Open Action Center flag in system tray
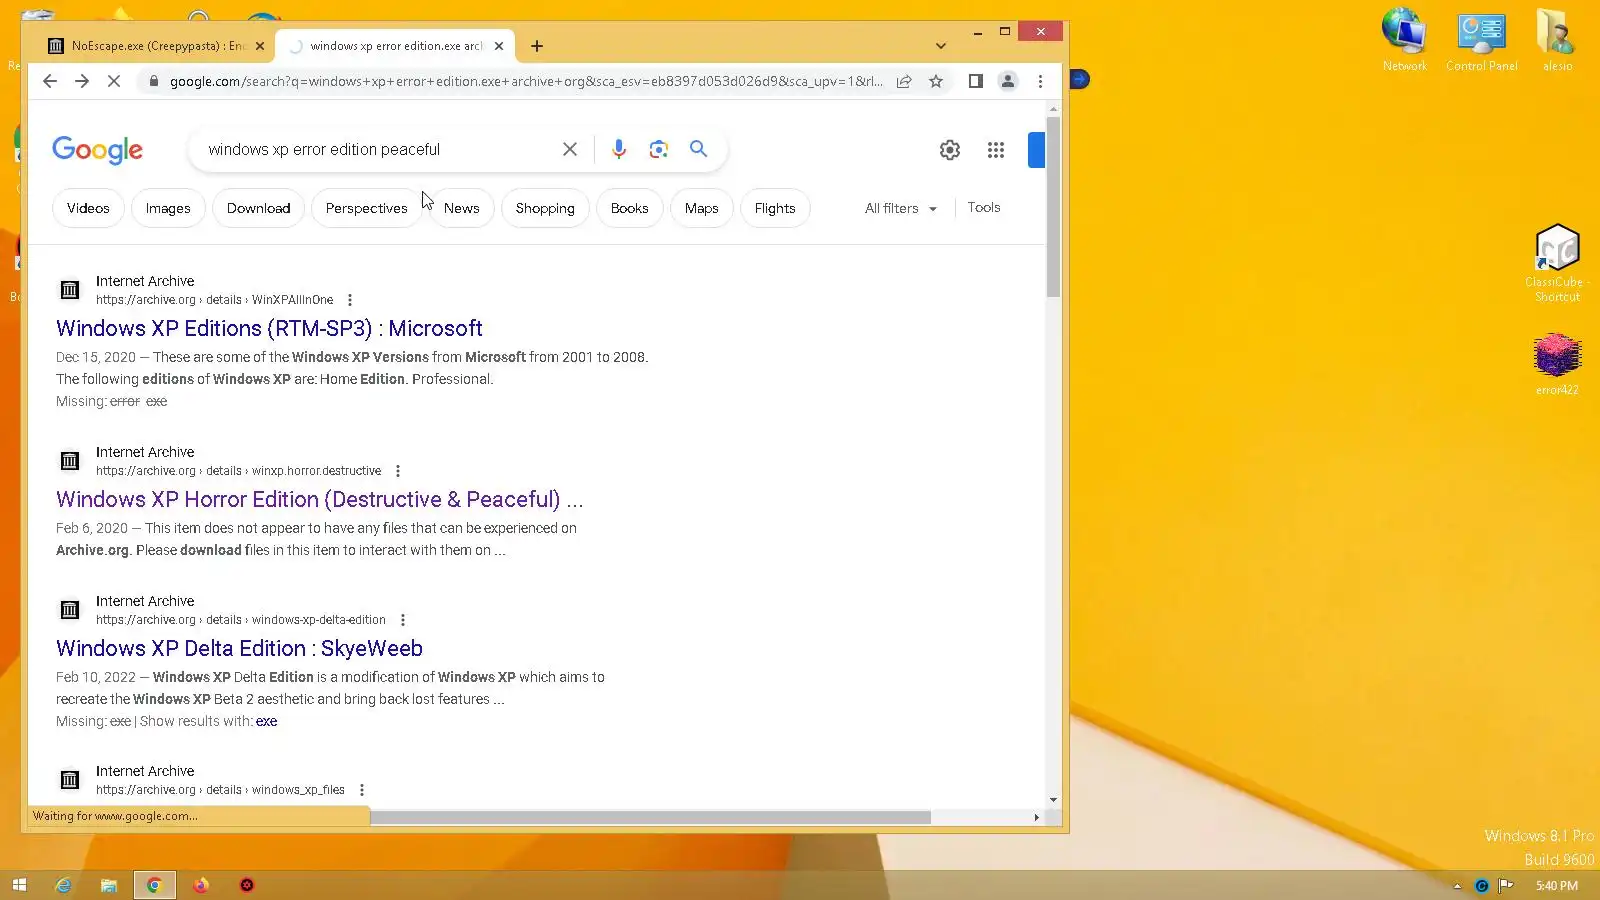This screenshot has width=1600, height=900. [1506, 885]
